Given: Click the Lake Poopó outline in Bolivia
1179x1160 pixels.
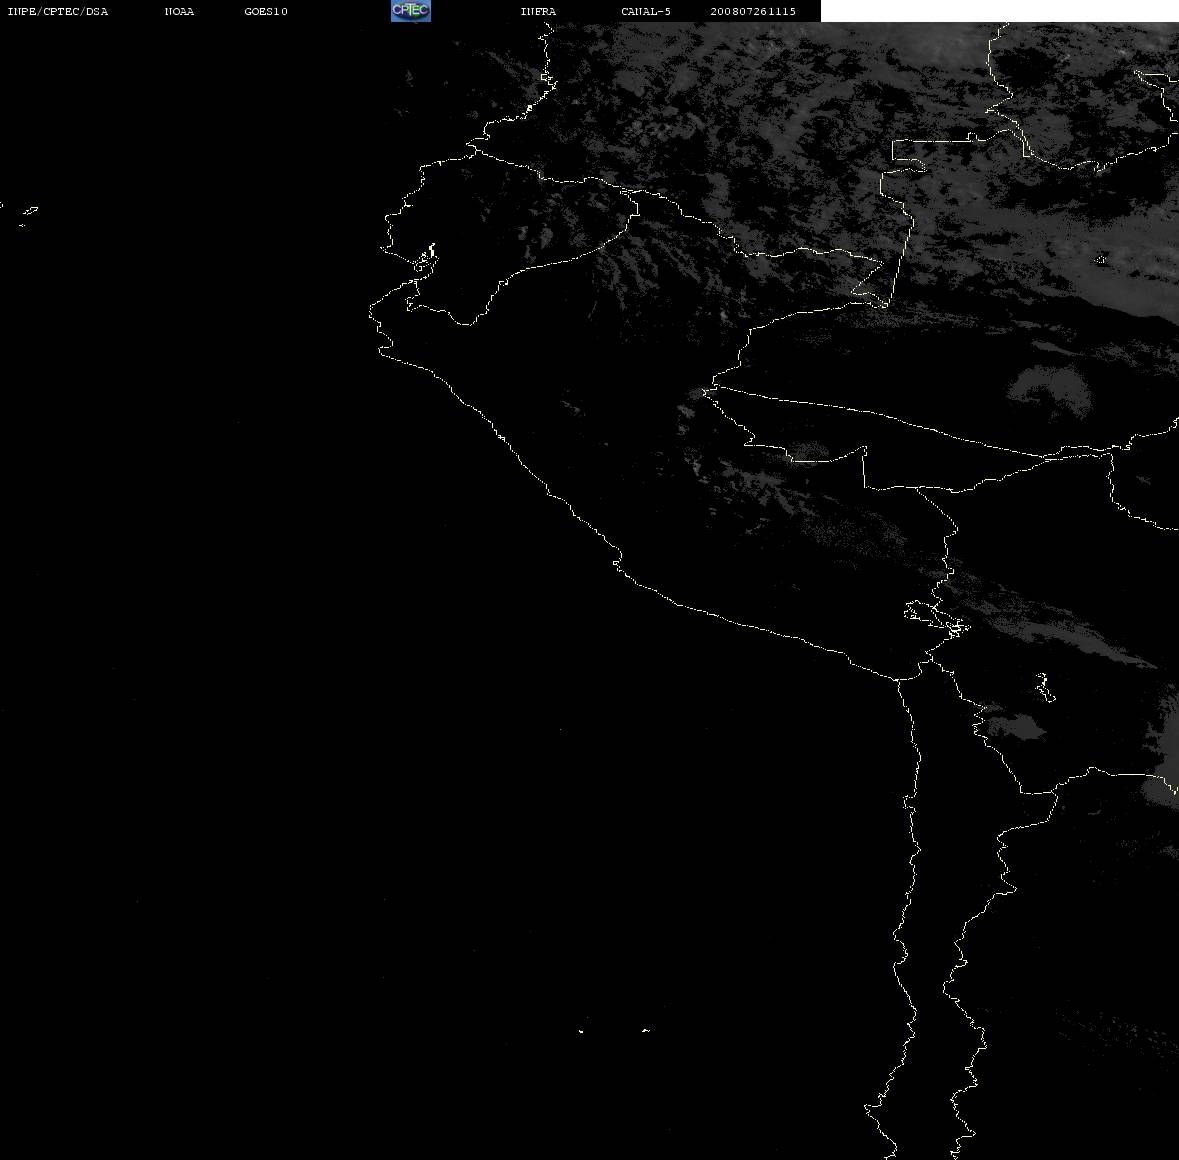Looking at the screenshot, I should pos(1044,687).
